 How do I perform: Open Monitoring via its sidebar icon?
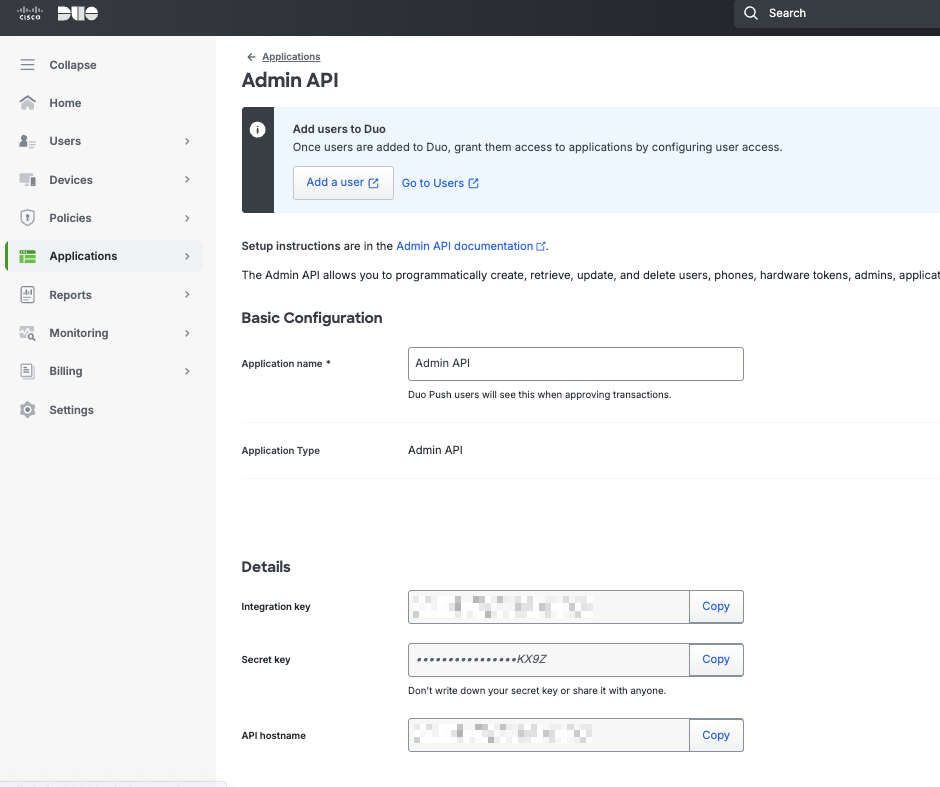[x=28, y=333]
